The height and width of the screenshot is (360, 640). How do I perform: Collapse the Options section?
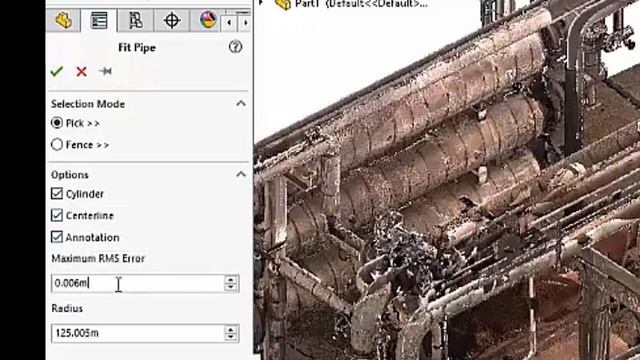point(241,174)
